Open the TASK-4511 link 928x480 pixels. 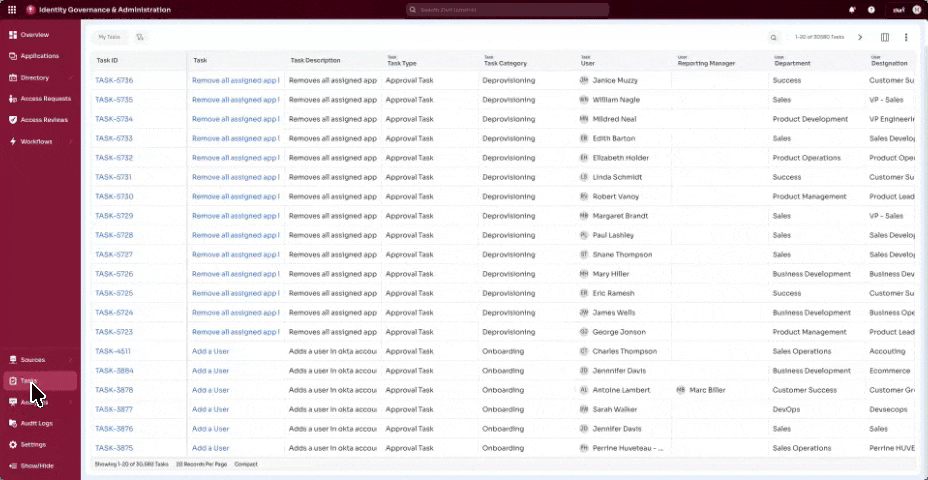tap(113, 352)
